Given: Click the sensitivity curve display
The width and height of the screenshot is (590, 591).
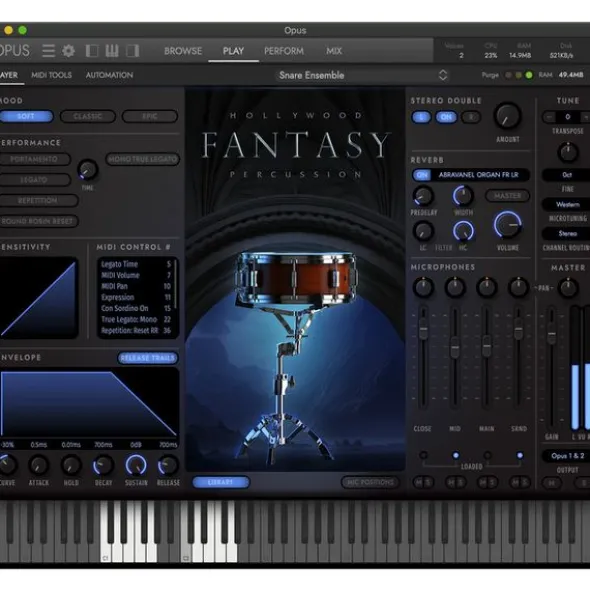Looking at the screenshot, I should tap(38, 298).
